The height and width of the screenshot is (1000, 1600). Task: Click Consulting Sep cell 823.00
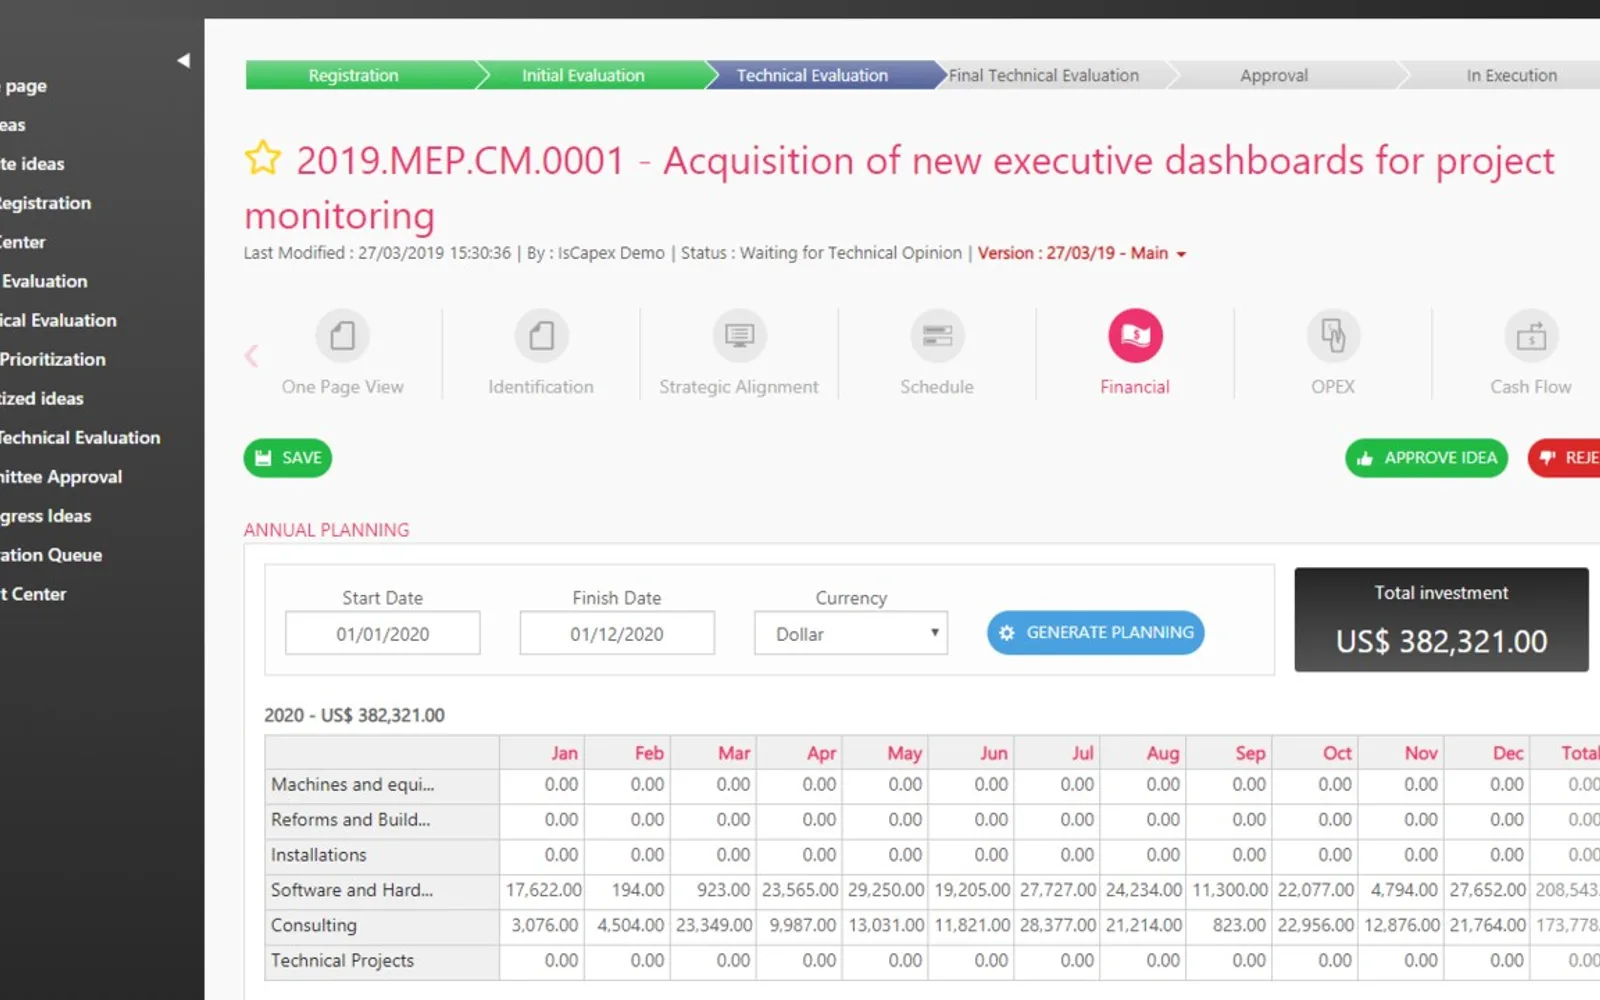[1230, 925]
